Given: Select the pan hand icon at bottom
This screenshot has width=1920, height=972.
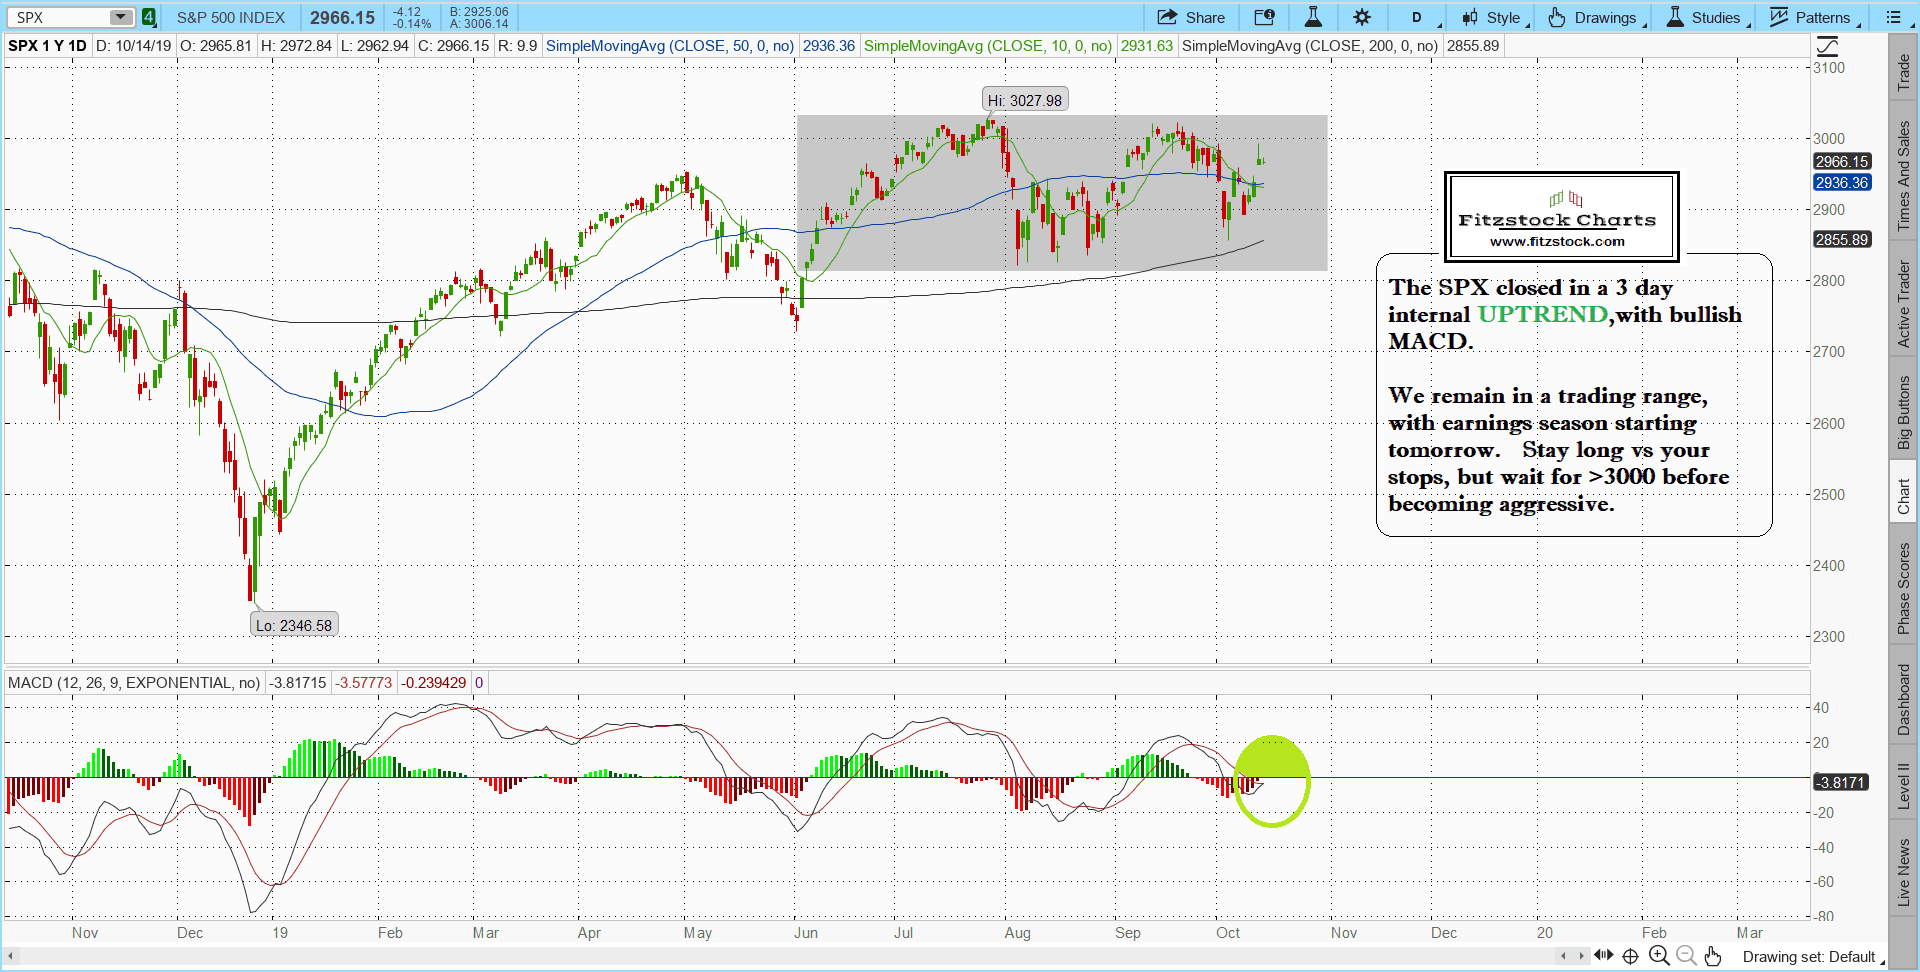Looking at the screenshot, I should [x=1713, y=956].
